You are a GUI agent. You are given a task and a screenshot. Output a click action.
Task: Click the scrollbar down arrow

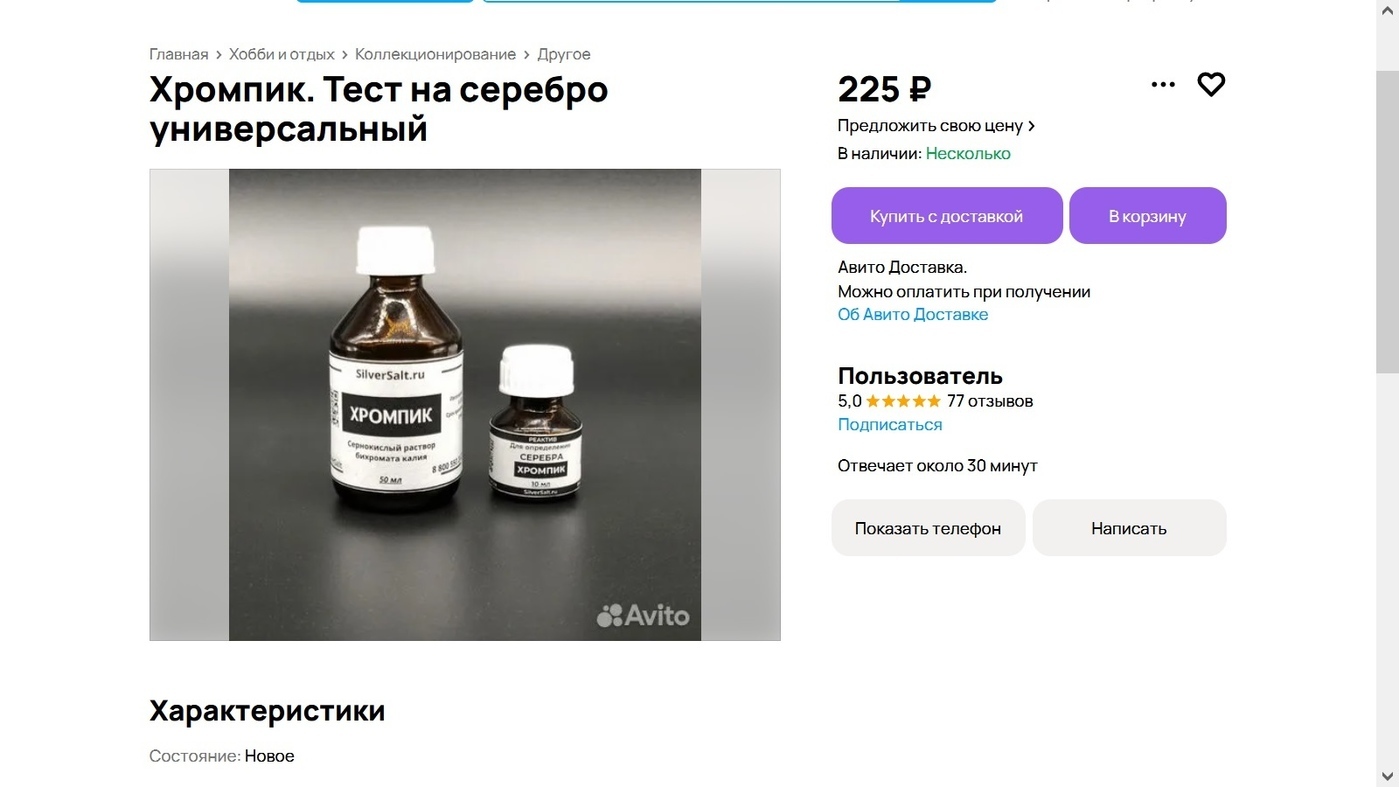[1389, 776]
